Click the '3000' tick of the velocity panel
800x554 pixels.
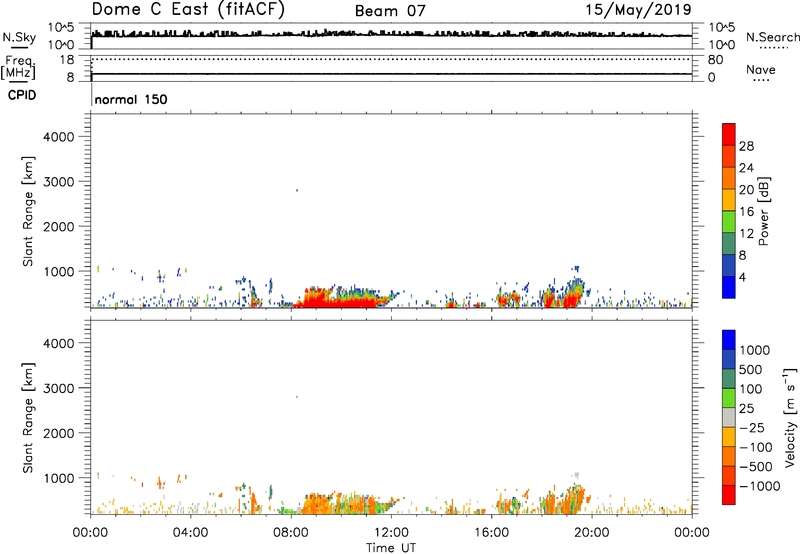pyautogui.click(x=58, y=388)
